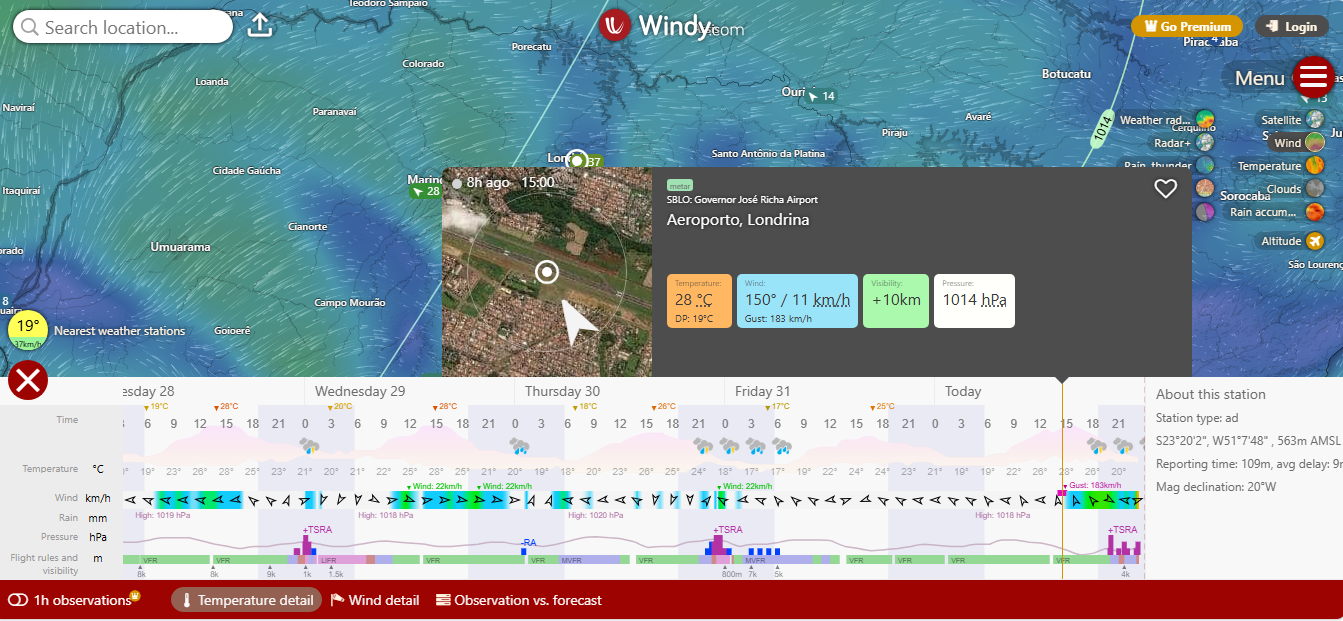Screen dimensions: 1343x621
Task: Change pressure unit hPa in the table
Action: [x=98, y=537]
